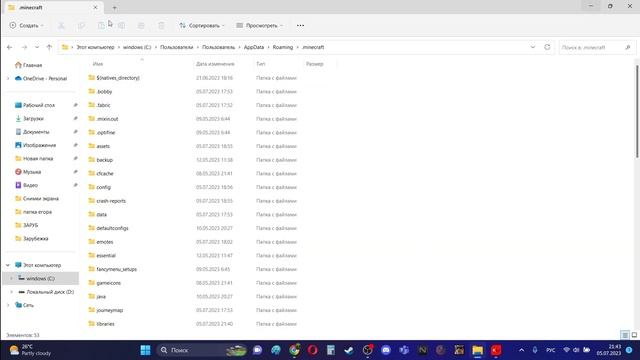
Task: Expand windows (C:) drive node
Action: click(11, 278)
